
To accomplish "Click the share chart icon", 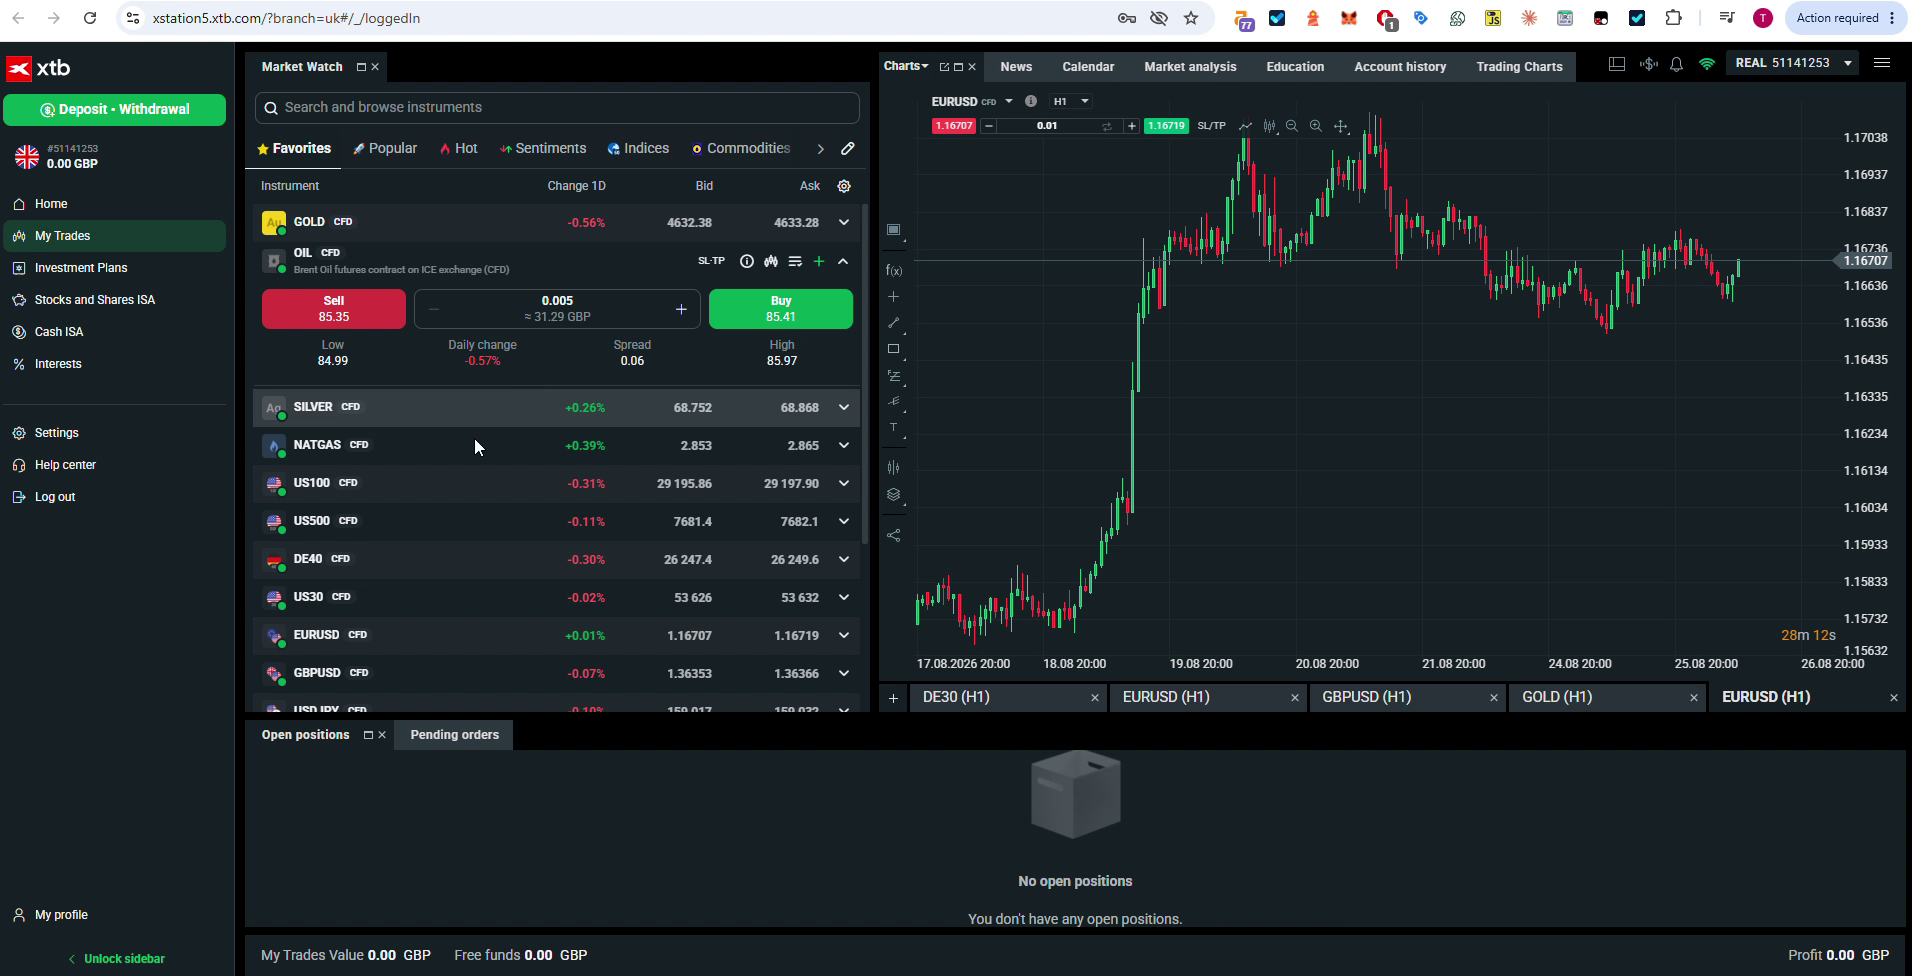I will pos(894,536).
